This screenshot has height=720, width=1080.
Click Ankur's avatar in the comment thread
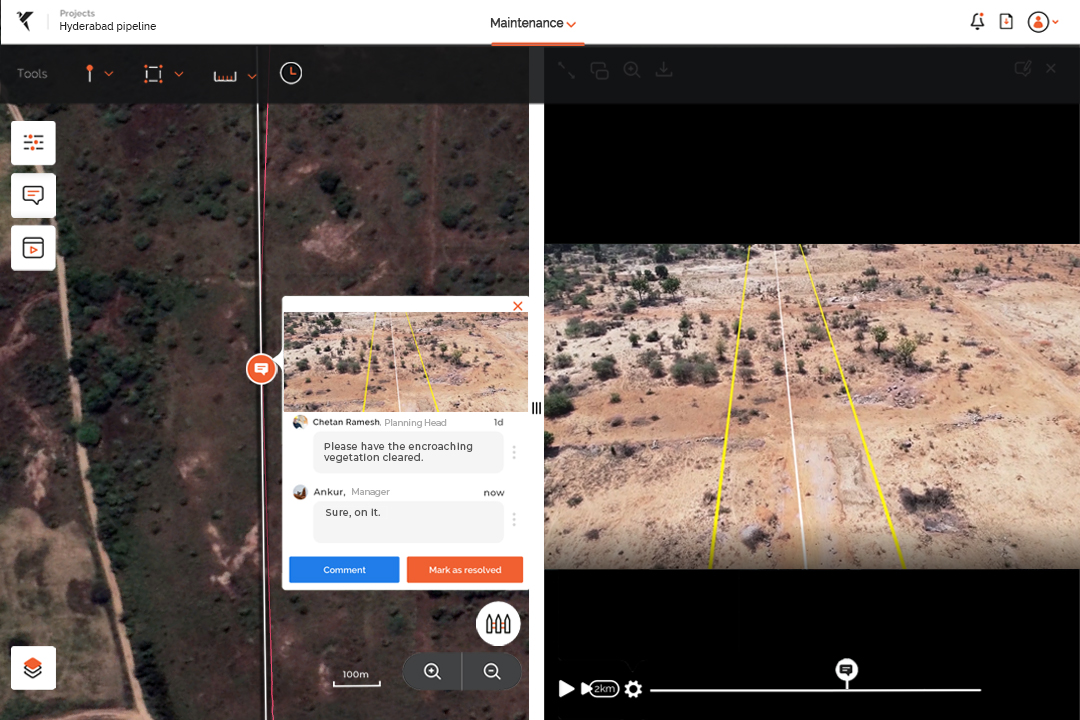(300, 492)
